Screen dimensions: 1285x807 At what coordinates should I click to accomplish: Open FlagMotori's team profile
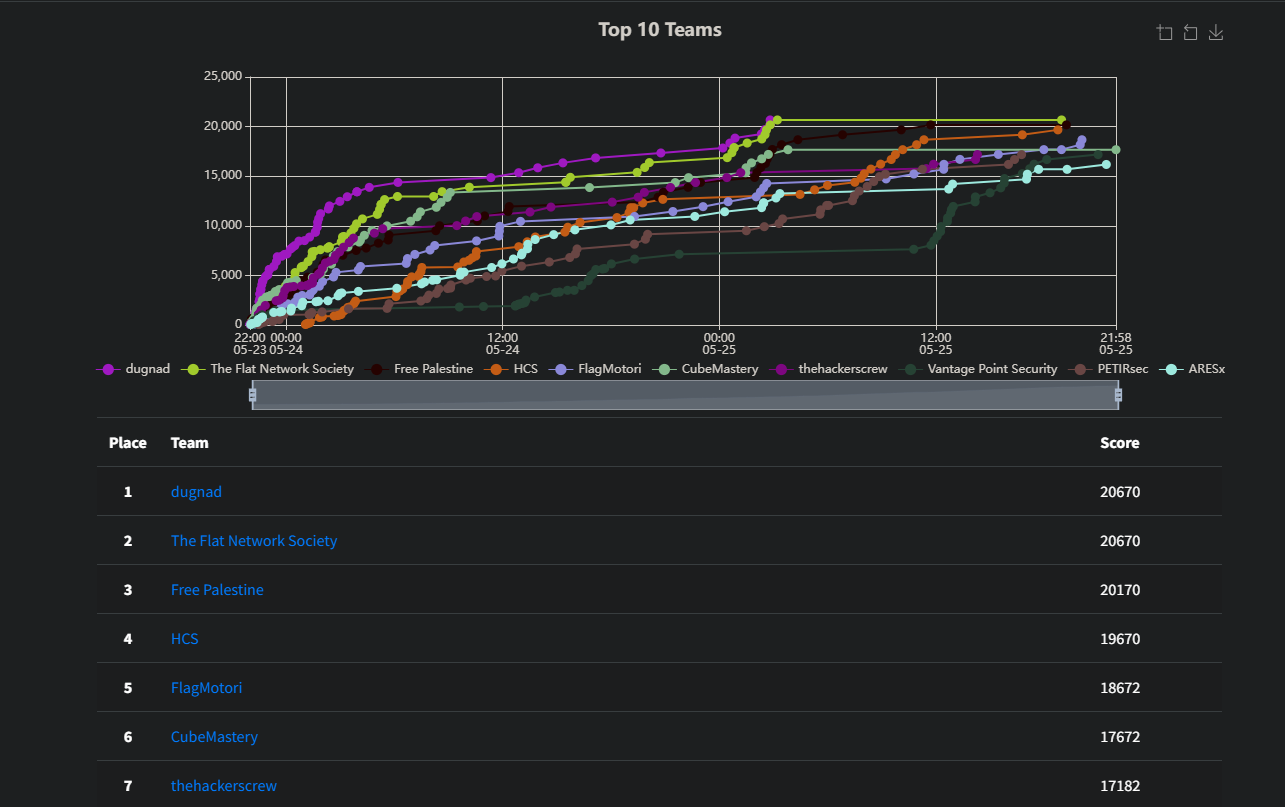206,687
